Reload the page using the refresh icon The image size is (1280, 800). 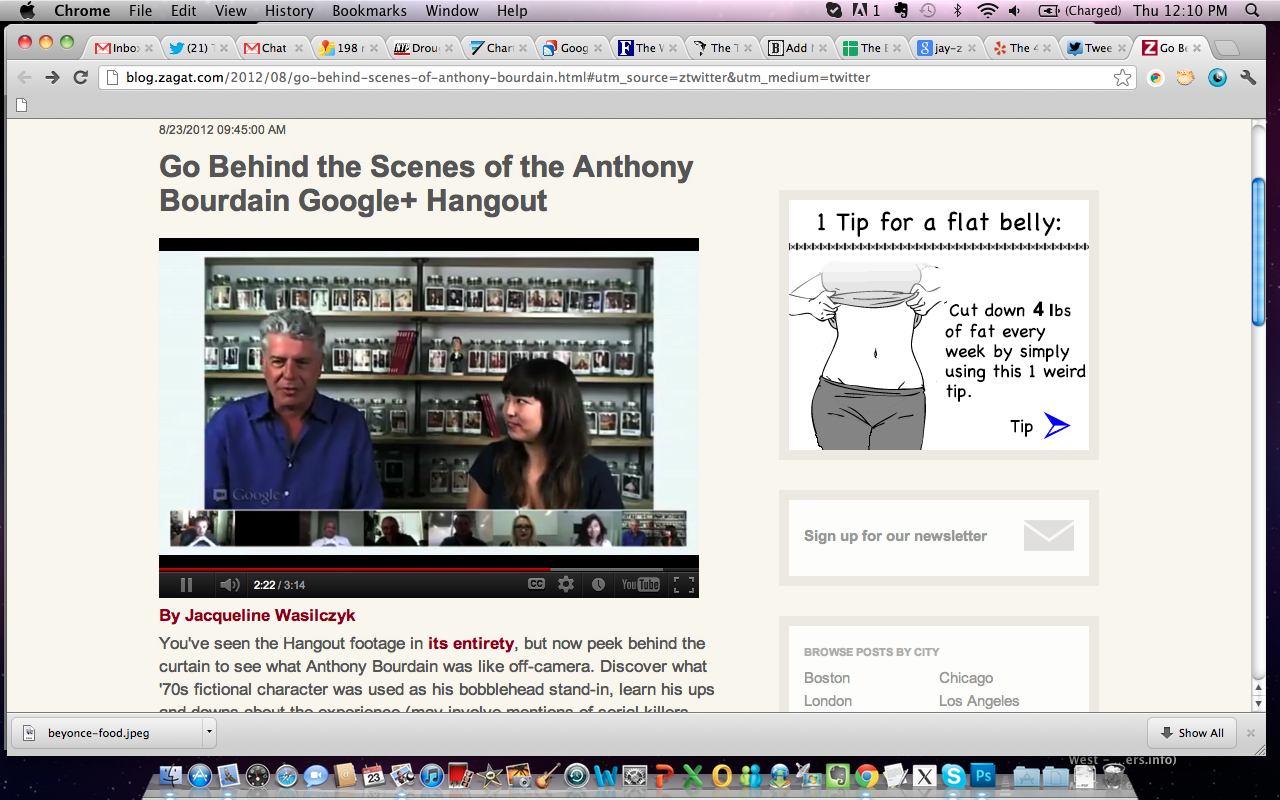81,78
